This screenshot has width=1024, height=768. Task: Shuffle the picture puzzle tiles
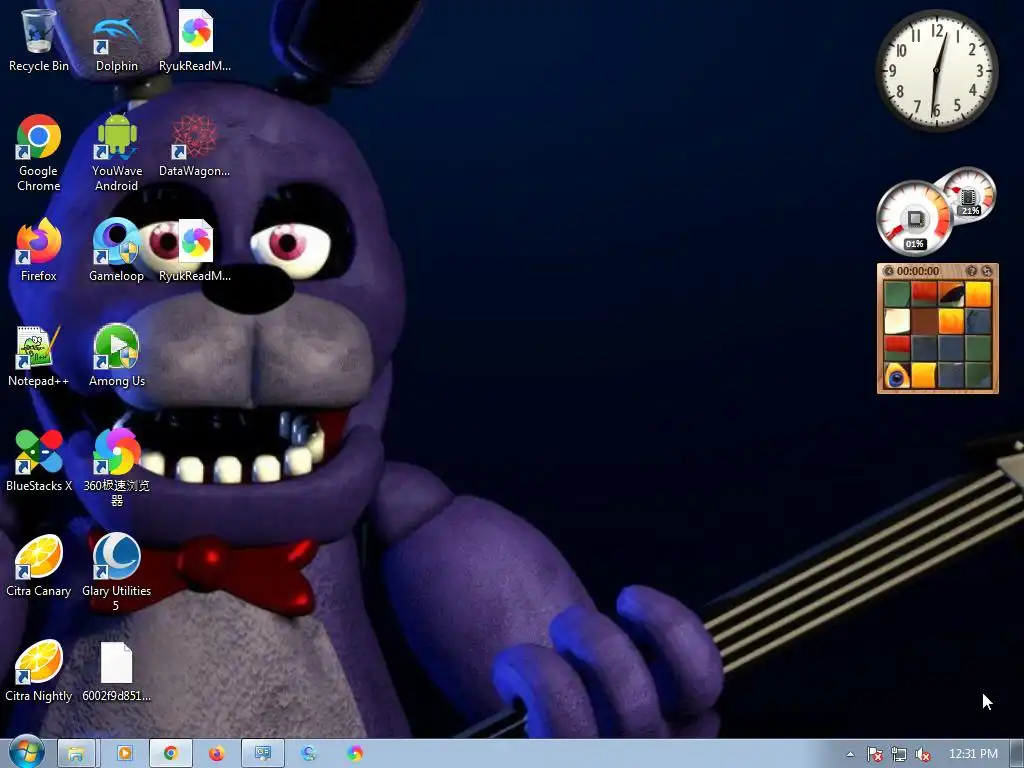pos(987,270)
